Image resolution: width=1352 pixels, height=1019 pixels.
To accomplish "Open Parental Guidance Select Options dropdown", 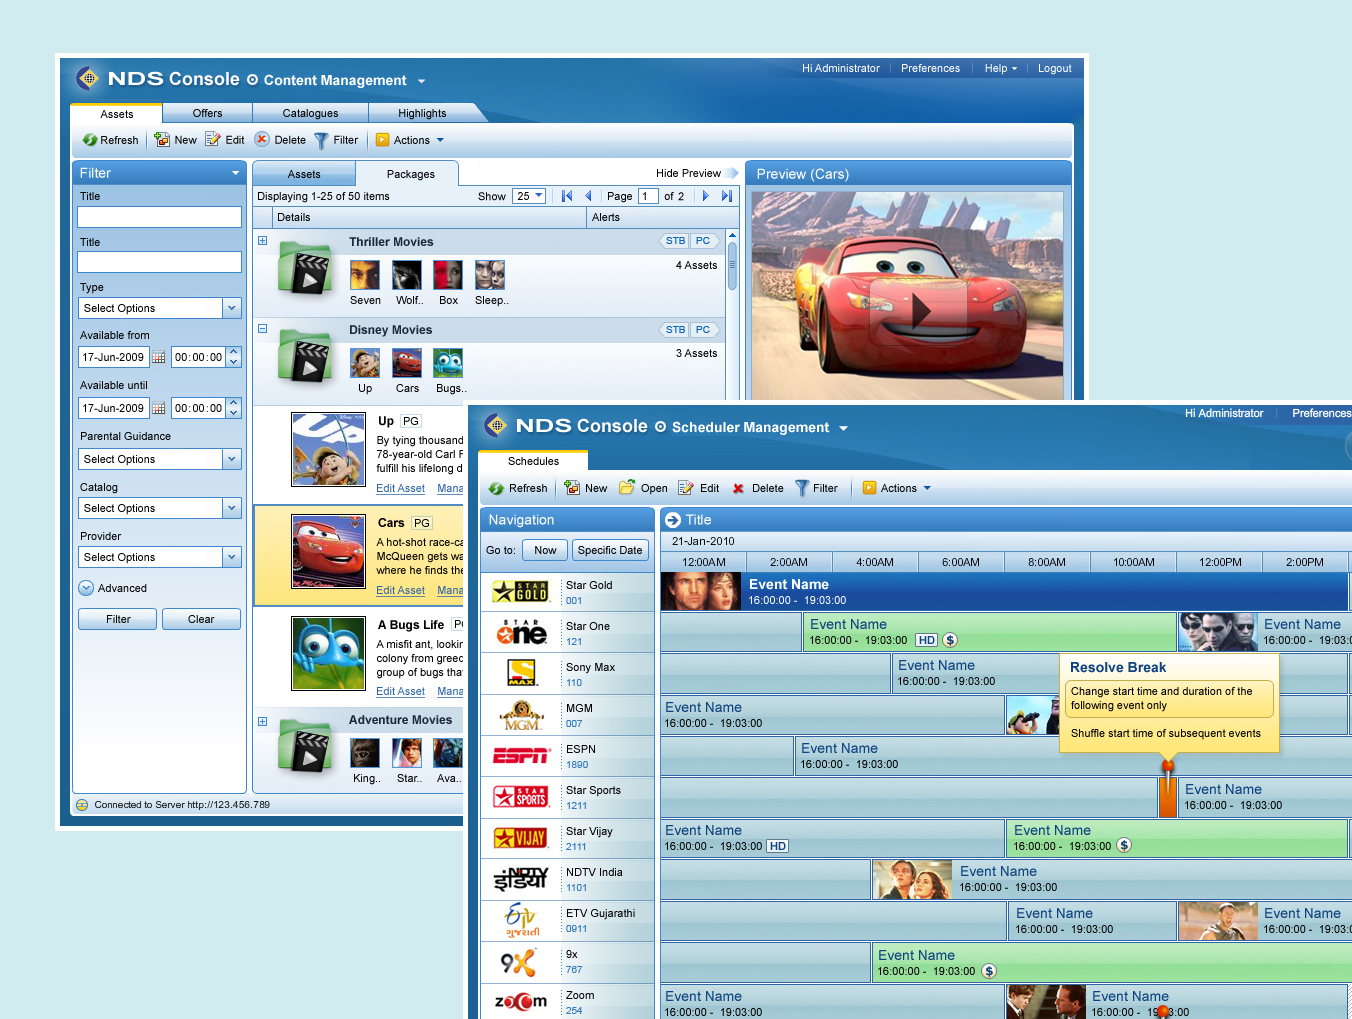I will pos(159,459).
